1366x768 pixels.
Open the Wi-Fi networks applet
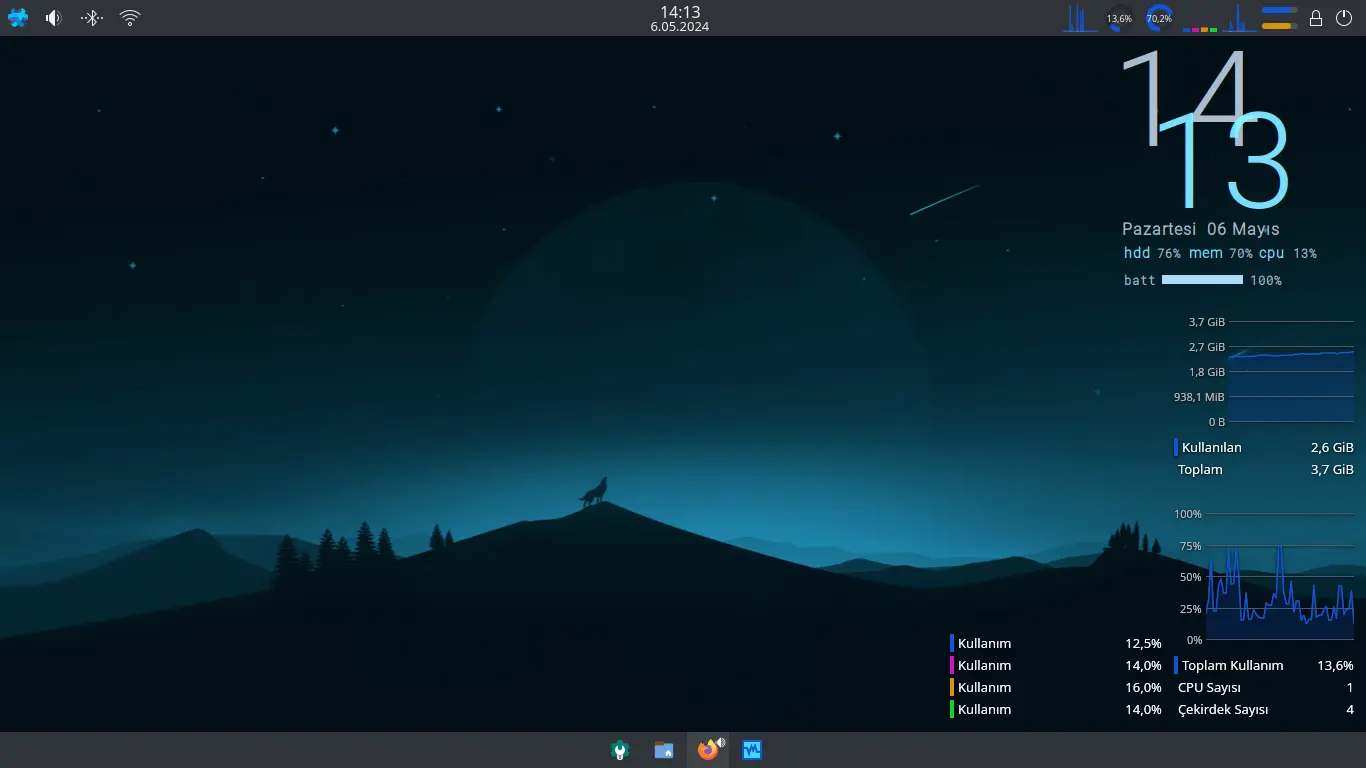[x=130, y=18]
